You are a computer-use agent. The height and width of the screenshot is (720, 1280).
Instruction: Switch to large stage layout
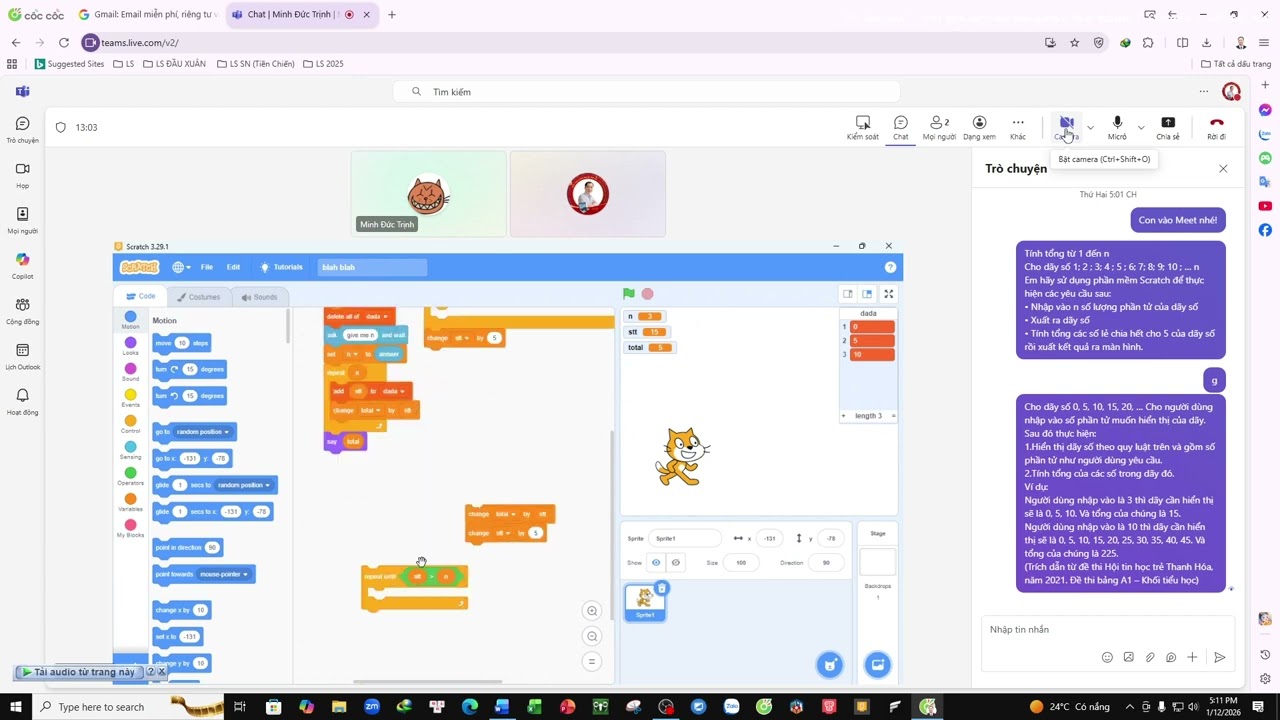pos(866,294)
